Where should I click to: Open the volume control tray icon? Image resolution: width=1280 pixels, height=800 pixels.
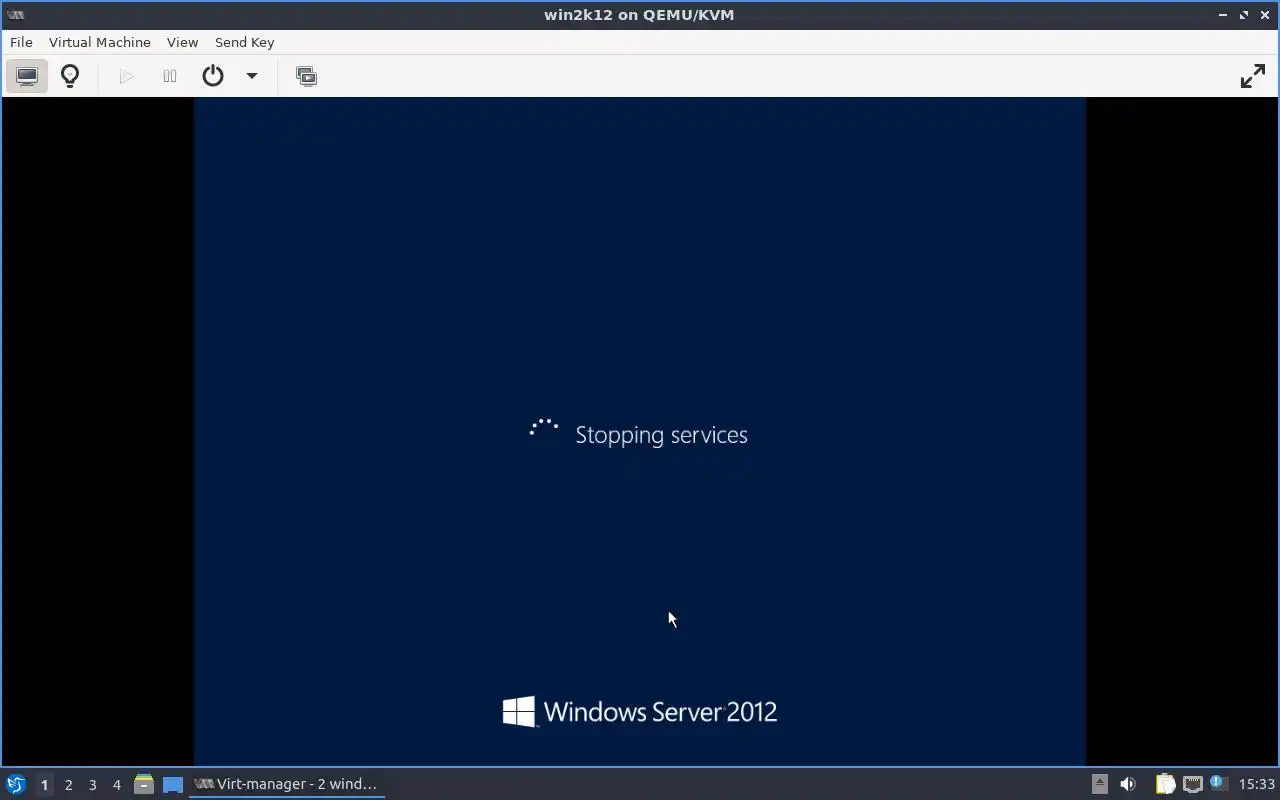point(1128,784)
